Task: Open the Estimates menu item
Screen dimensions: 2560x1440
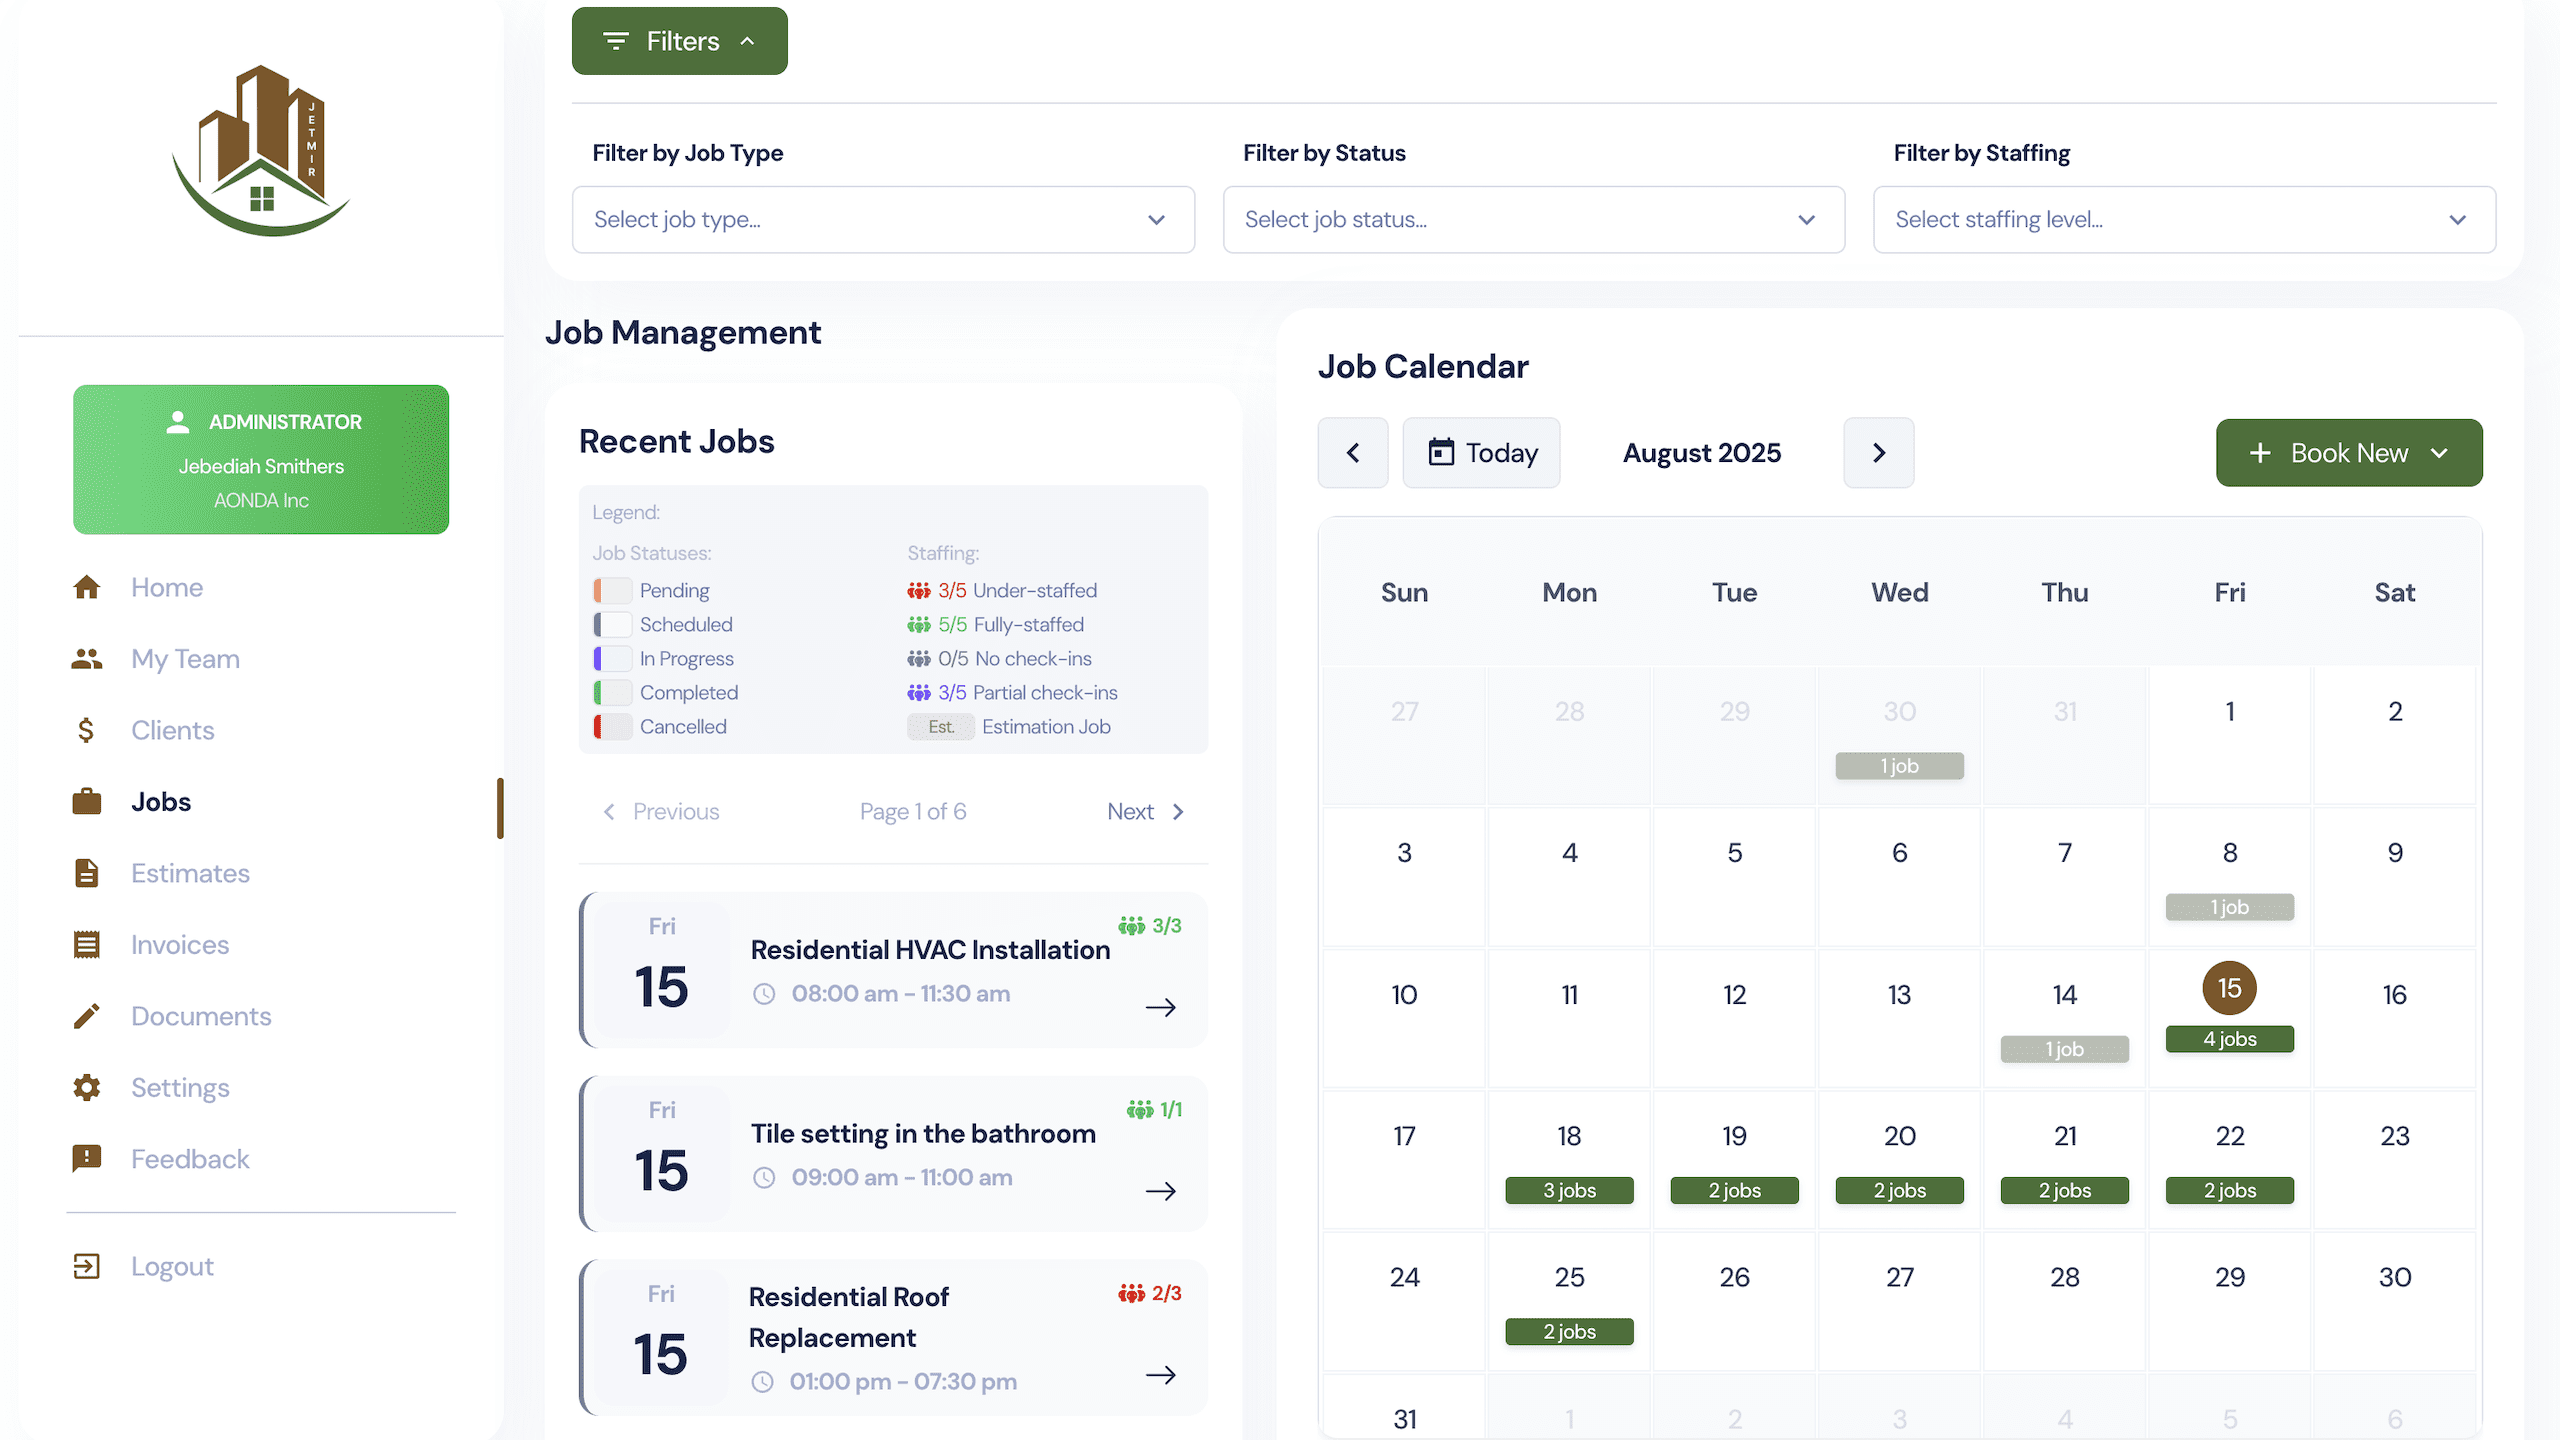Action: tap(191, 873)
